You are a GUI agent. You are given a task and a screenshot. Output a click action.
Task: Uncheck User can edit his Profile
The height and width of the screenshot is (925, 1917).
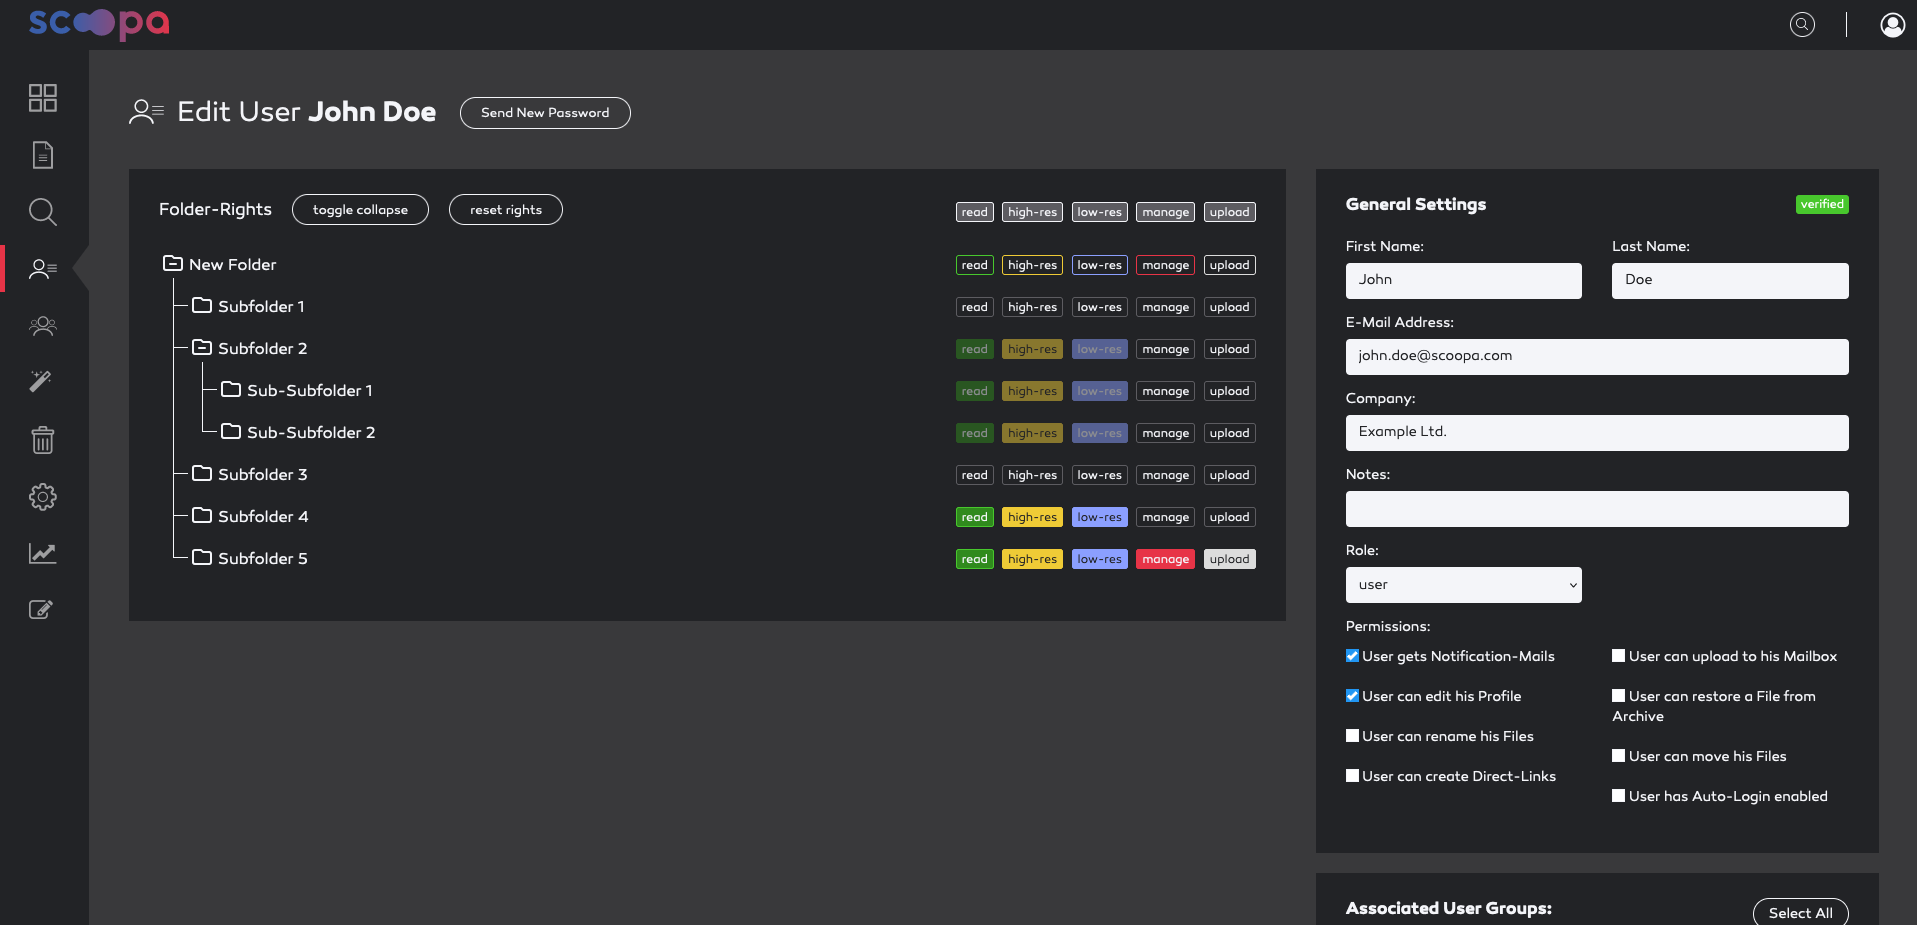(x=1352, y=696)
